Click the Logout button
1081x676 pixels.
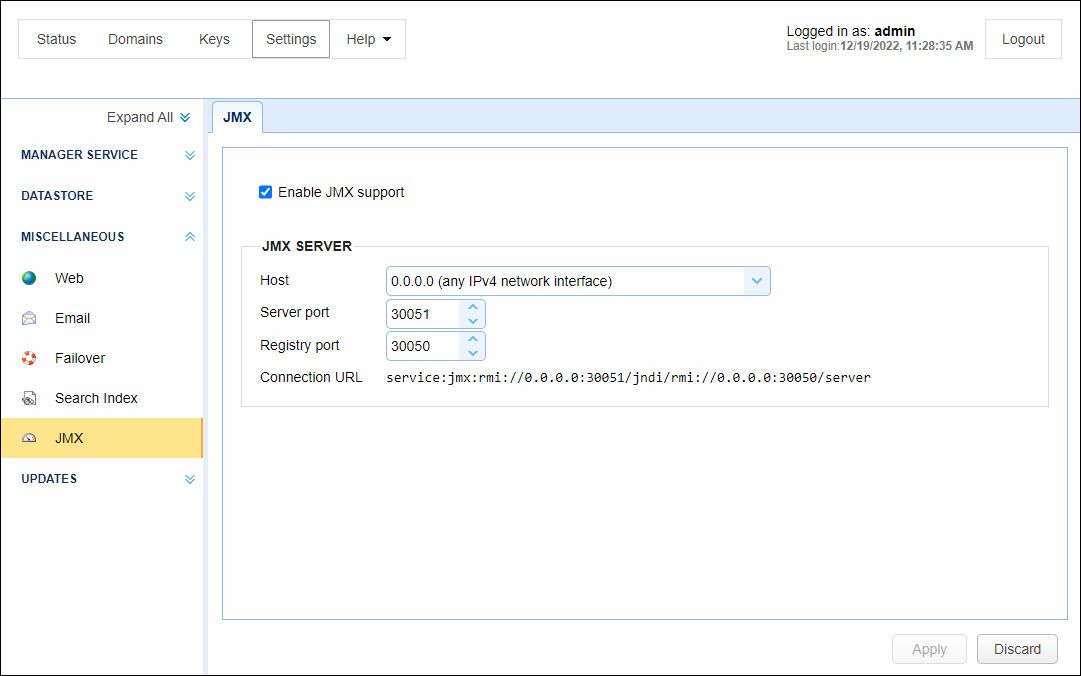click(x=1023, y=39)
